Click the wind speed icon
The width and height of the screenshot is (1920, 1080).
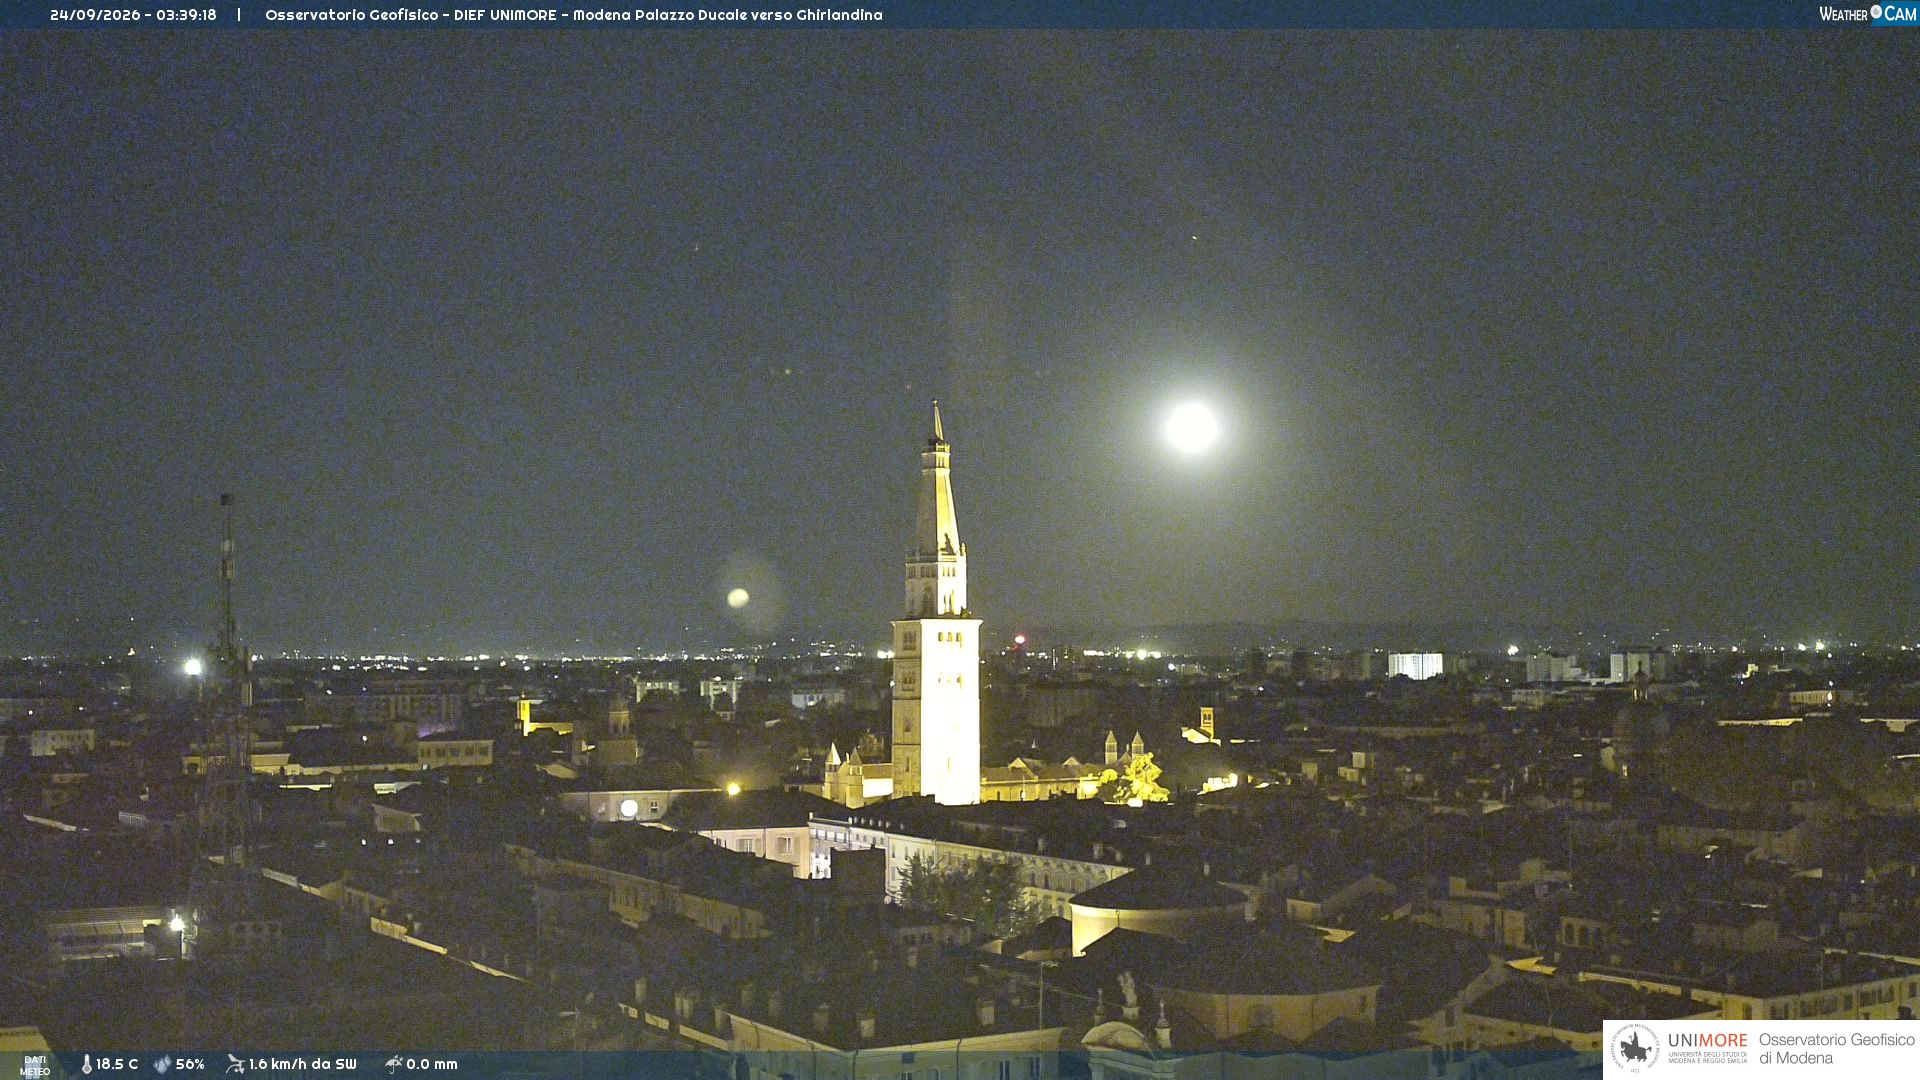(x=235, y=1064)
